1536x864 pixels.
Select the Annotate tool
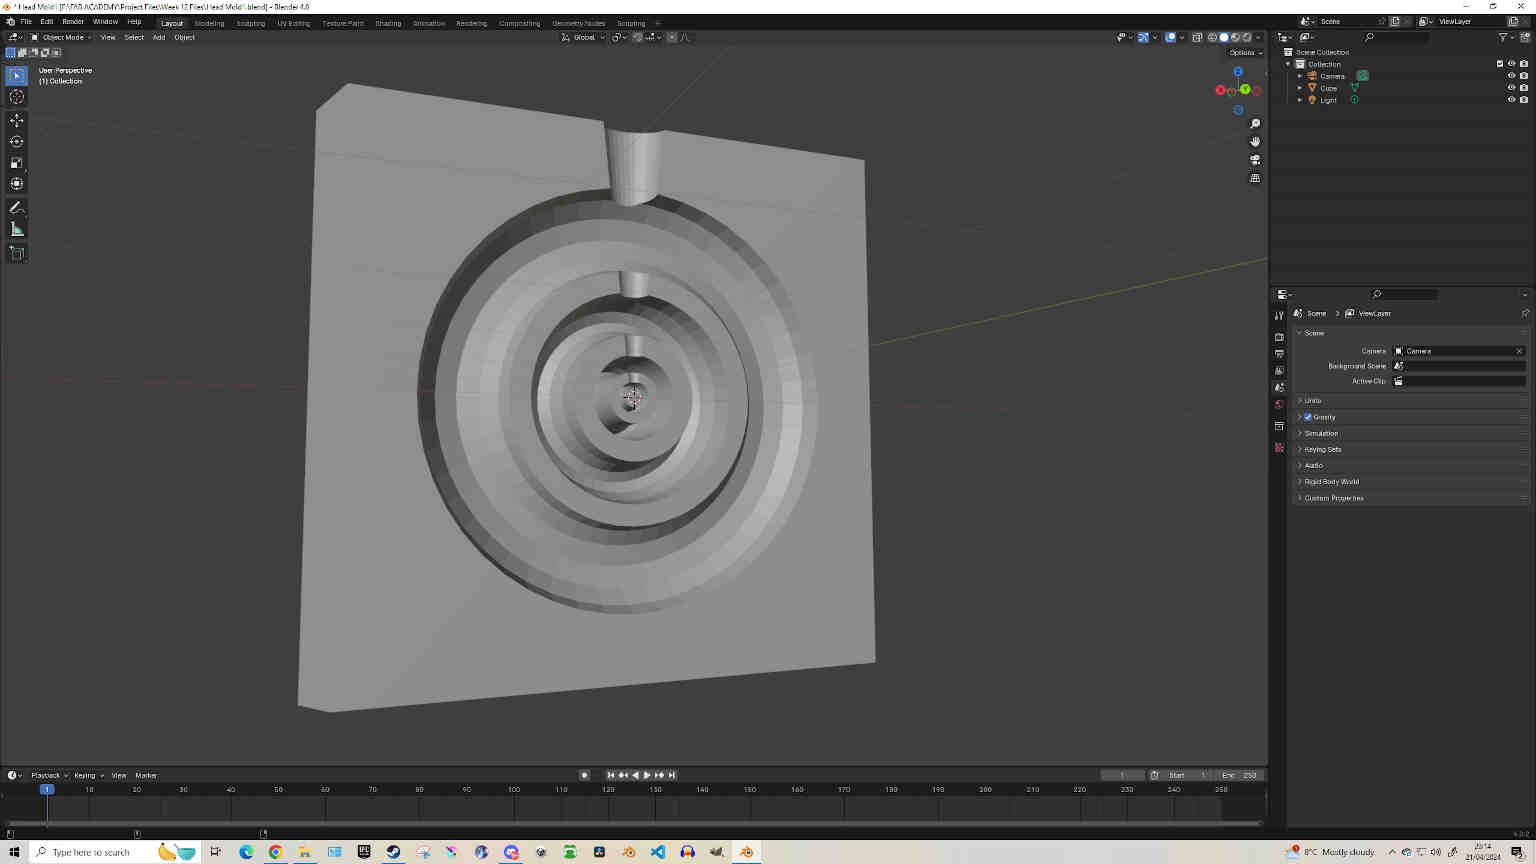(x=16, y=208)
